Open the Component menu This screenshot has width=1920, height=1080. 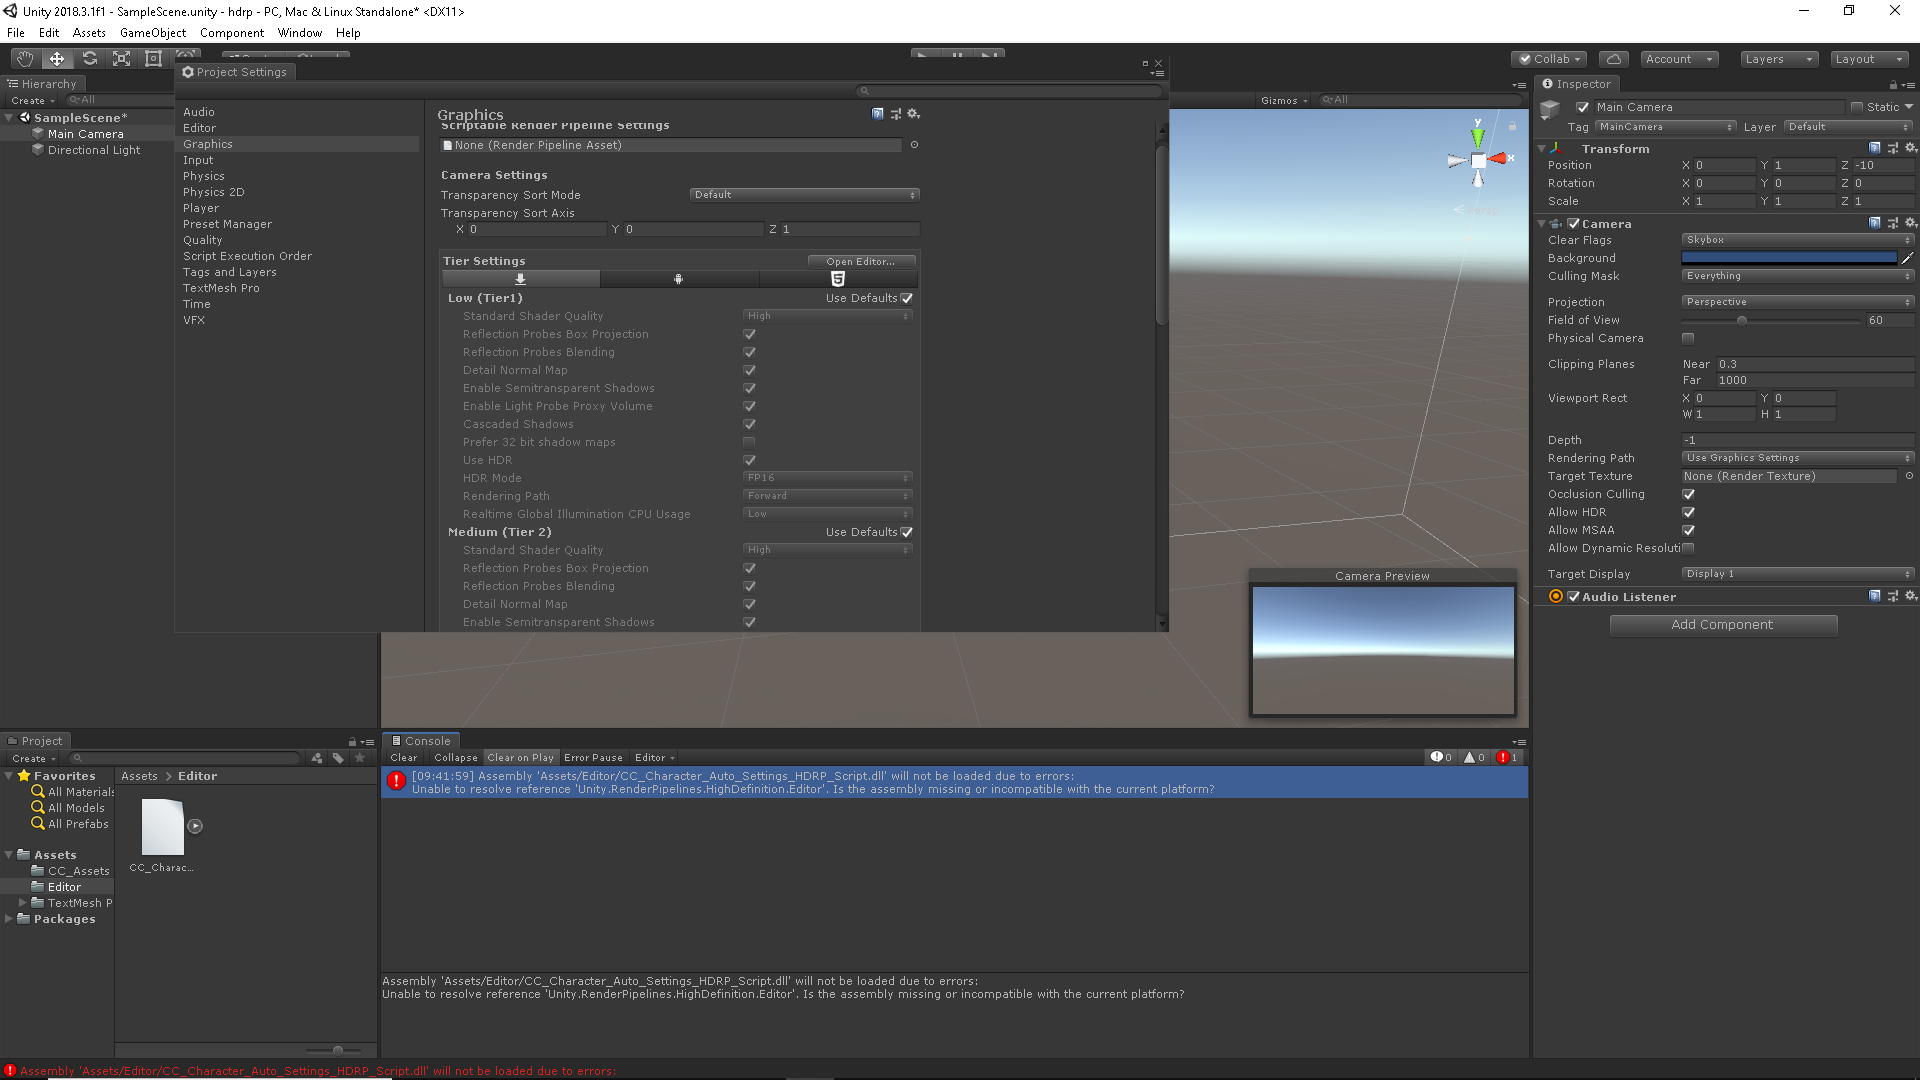coord(231,33)
